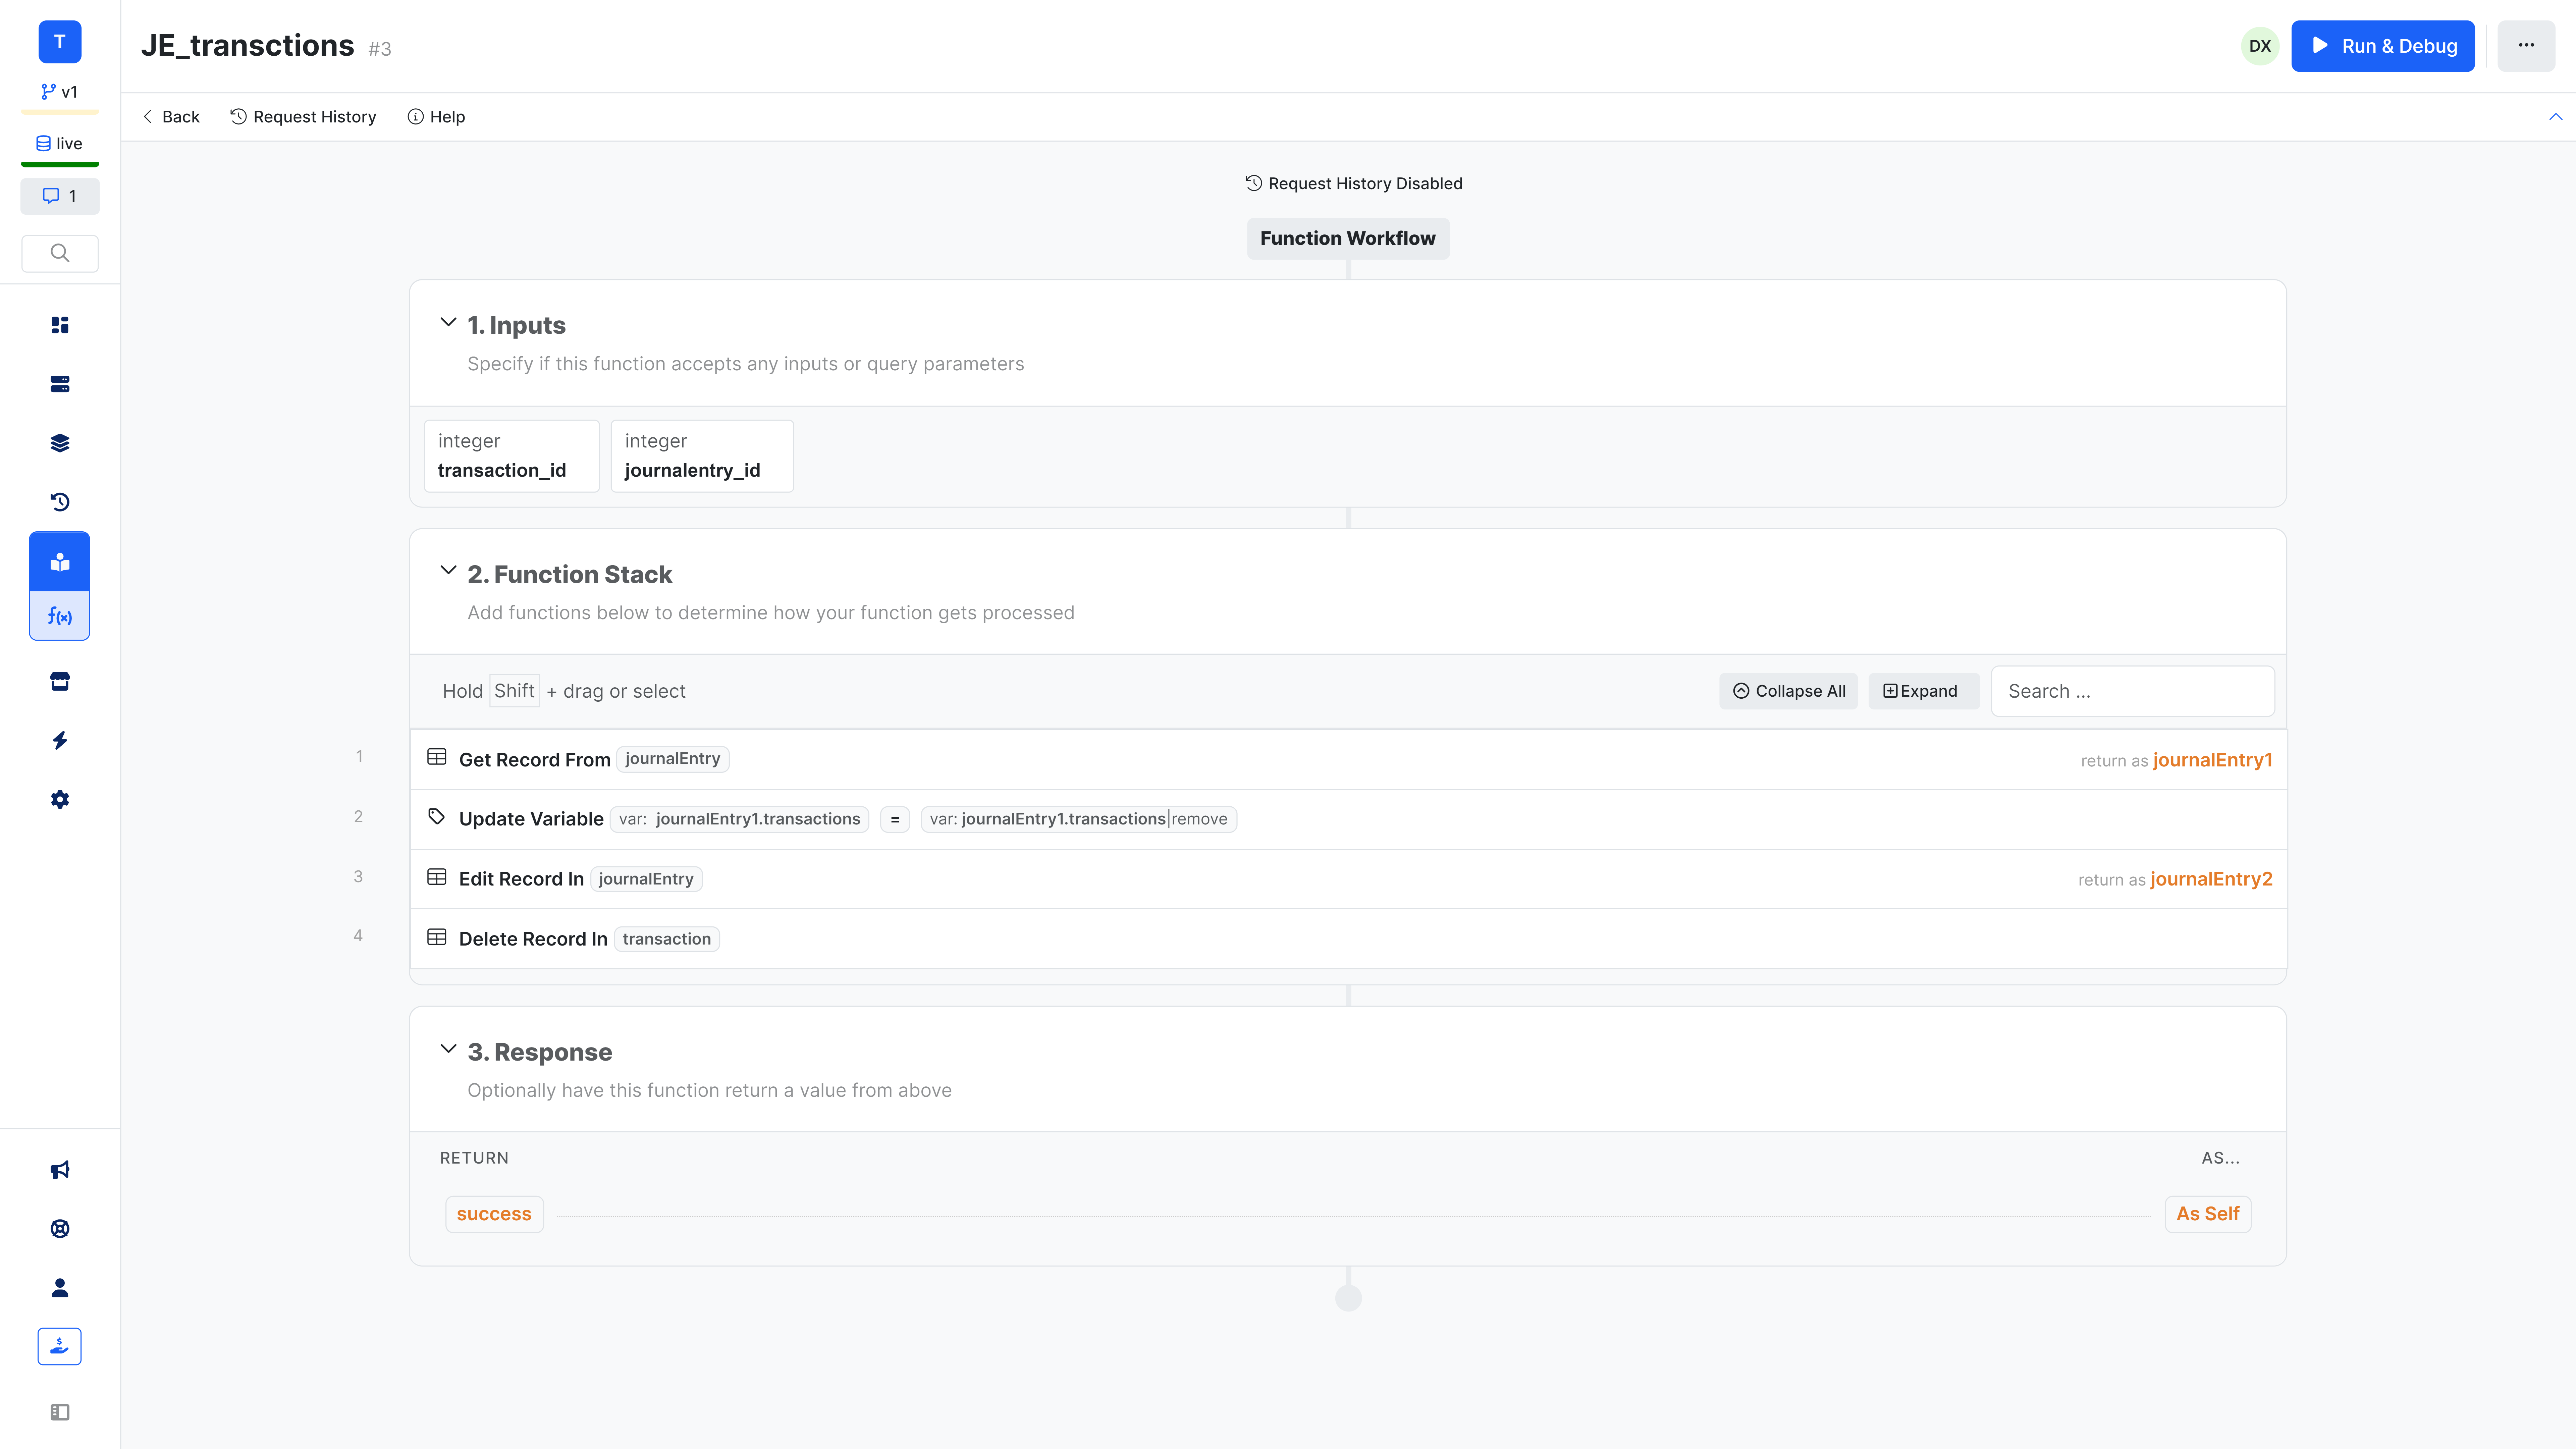This screenshot has height=1449, width=2576.
Task: Open the Library blocks icon in sidebar
Action: (60, 562)
